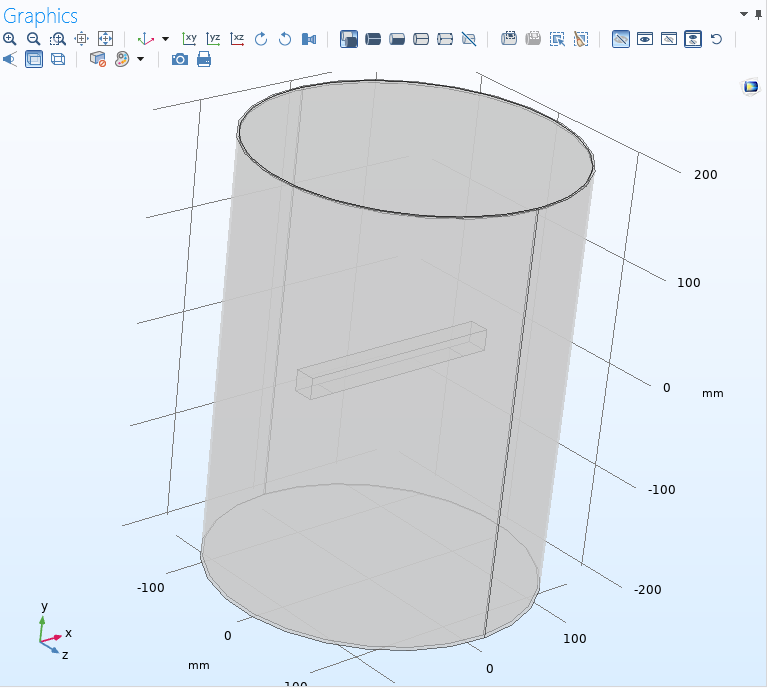Toggle the perspective view cone icon

point(10,59)
